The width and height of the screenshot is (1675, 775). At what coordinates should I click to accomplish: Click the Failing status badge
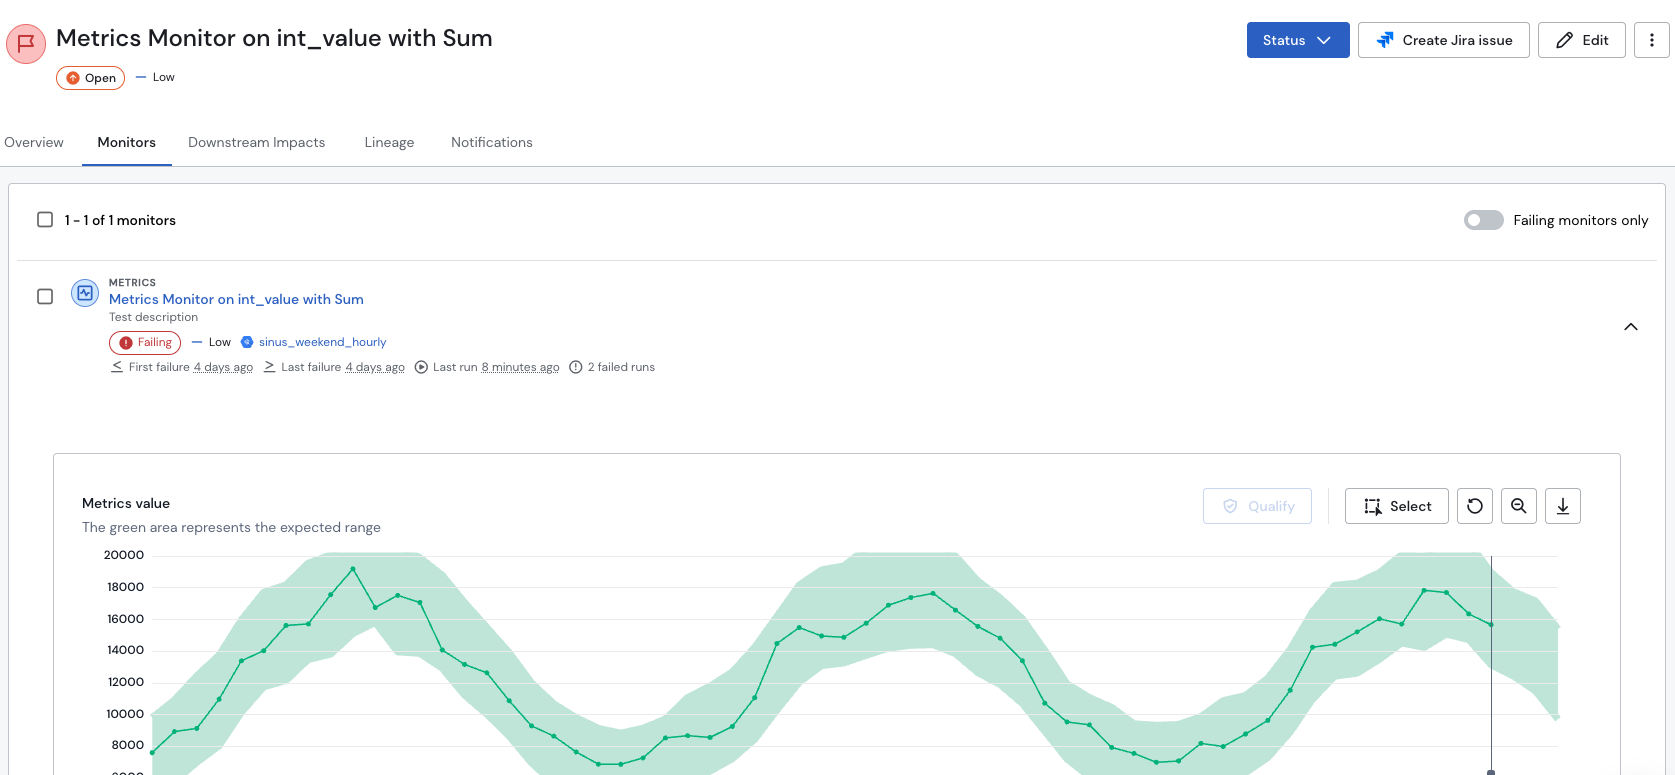(x=145, y=343)
